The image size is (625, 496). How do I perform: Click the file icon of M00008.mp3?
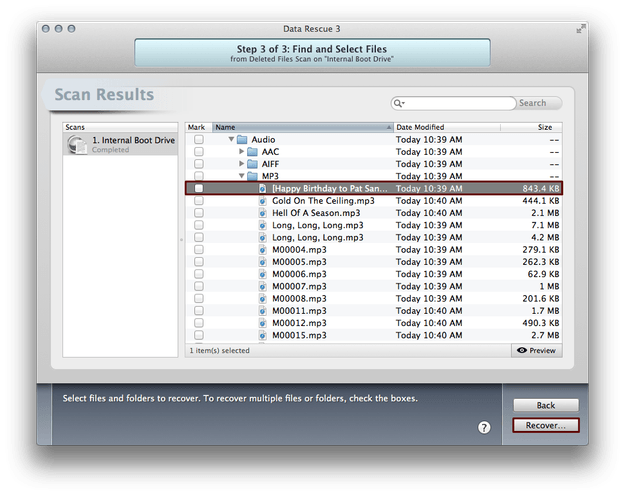click(x=262, y=299)
